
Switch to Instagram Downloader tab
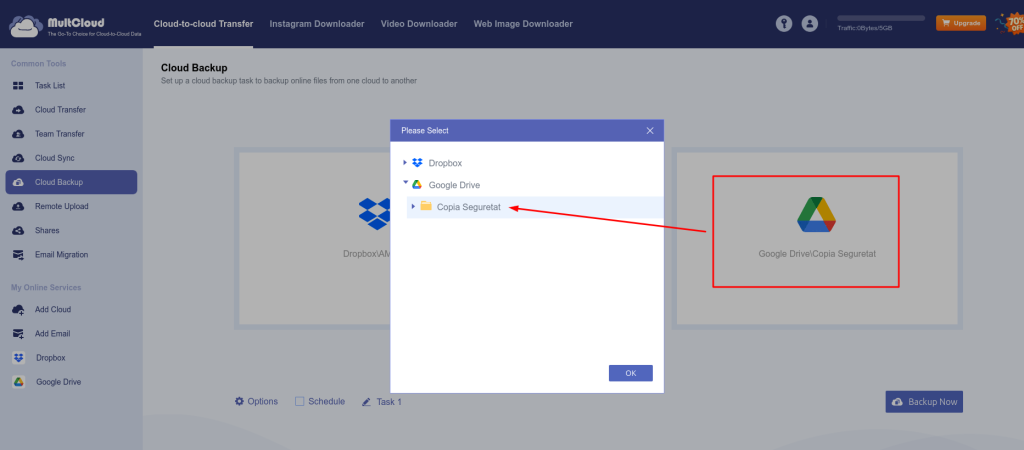click(317, 23)
